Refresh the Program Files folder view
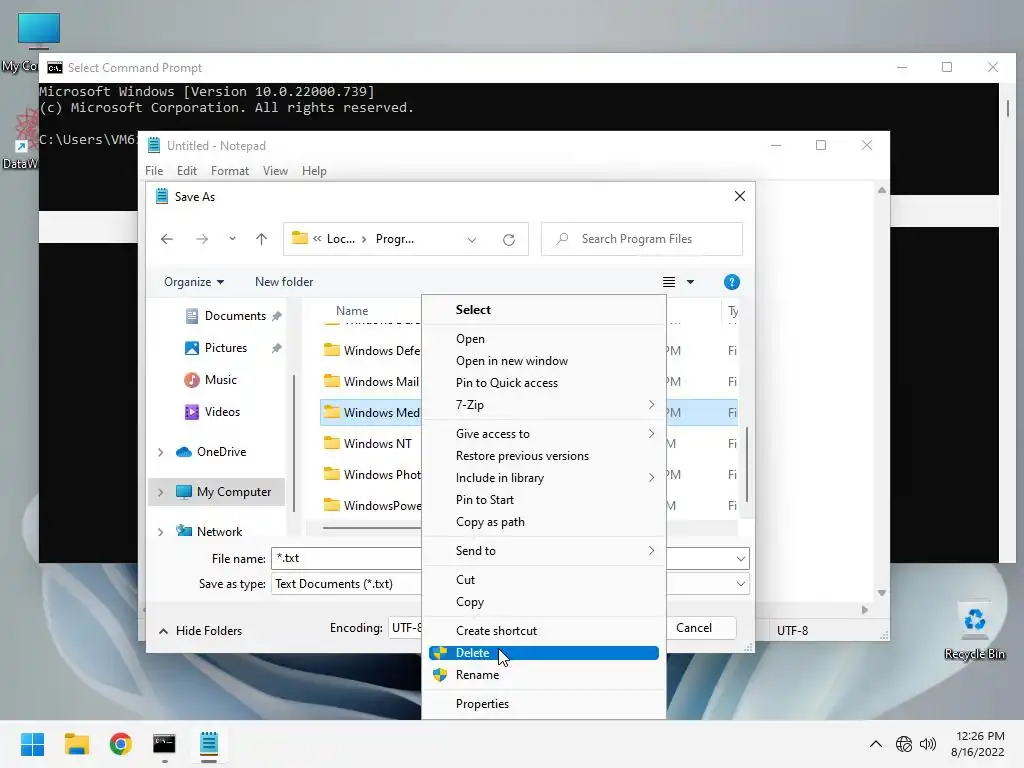This screenshot has height=768, width=1024. [509, 239]
